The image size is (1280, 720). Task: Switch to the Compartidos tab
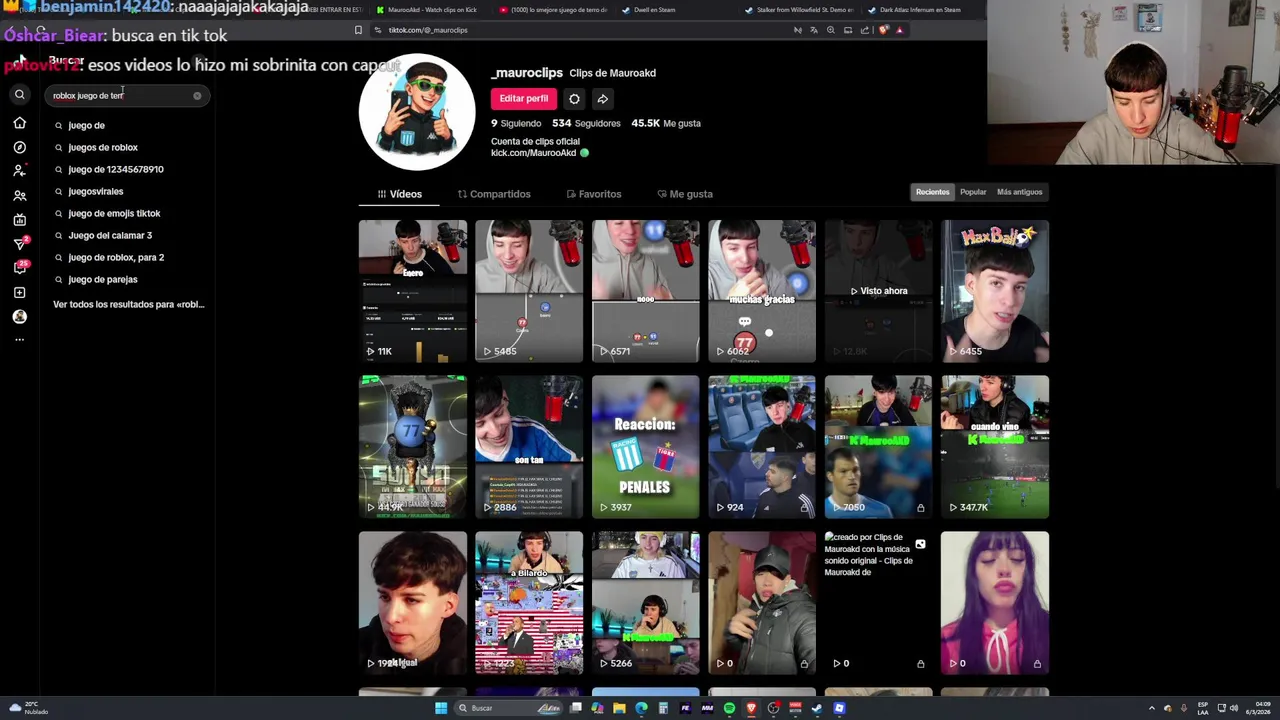494,194
